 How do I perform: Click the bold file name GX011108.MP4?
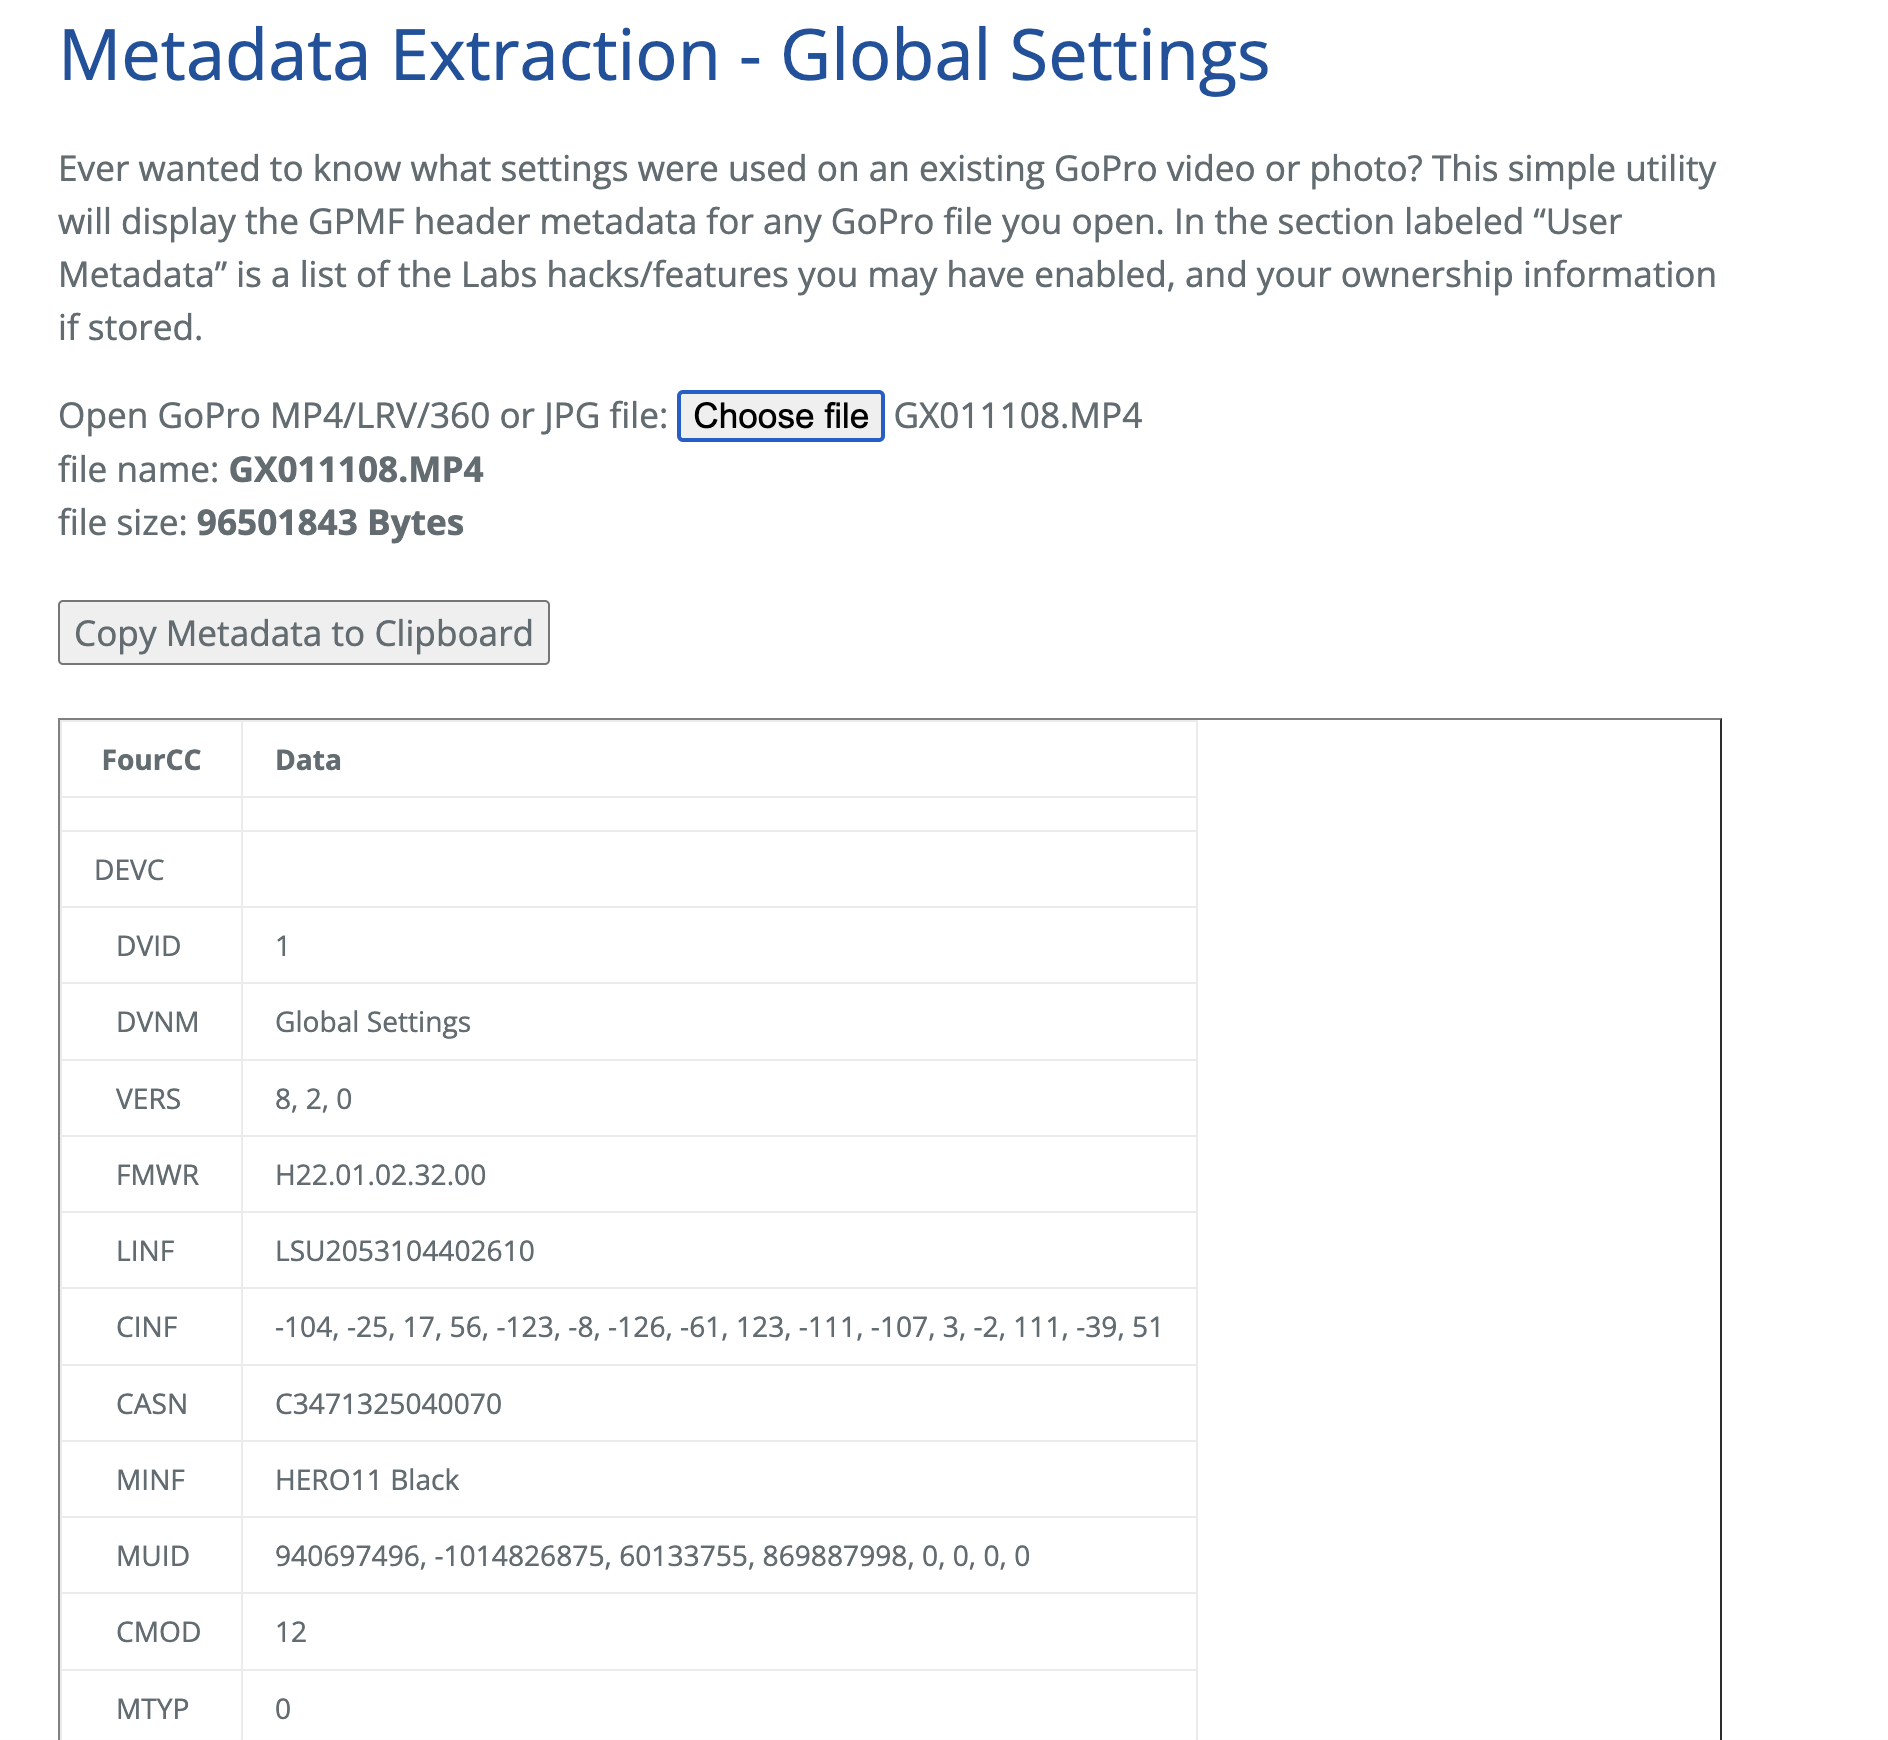(355, 470)
